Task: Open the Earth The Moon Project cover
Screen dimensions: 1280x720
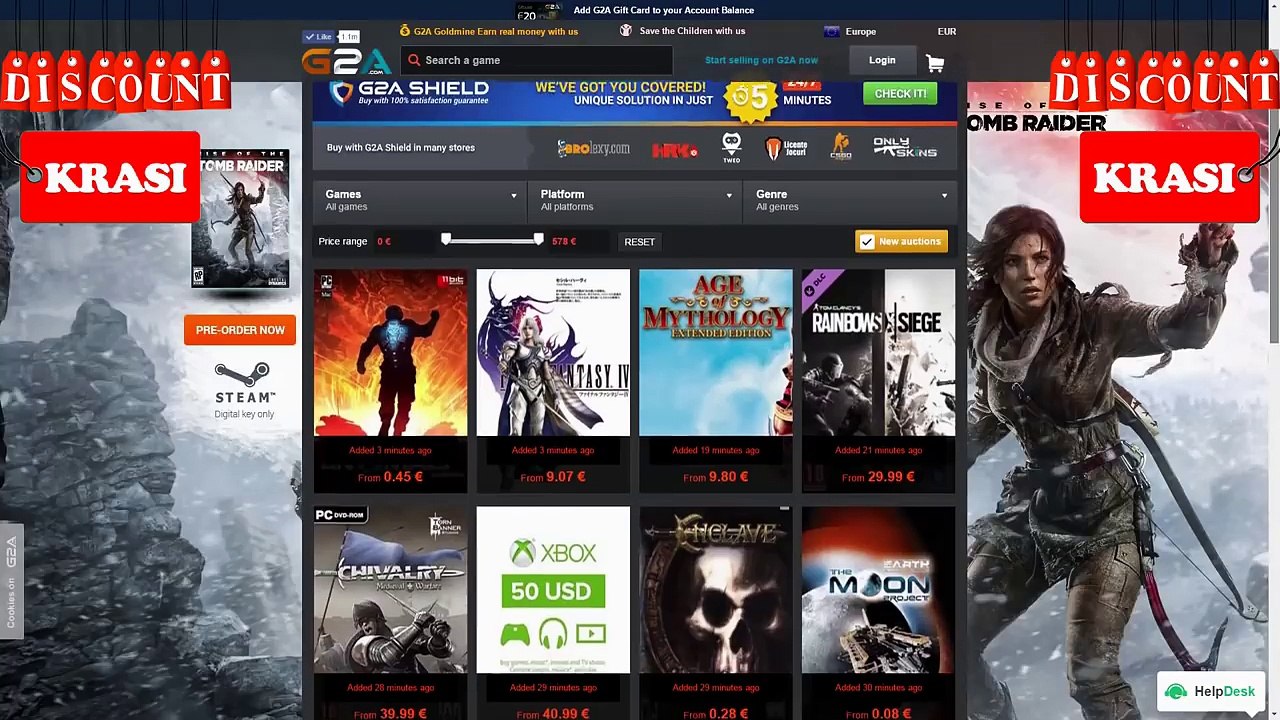Action: [878, 590]
